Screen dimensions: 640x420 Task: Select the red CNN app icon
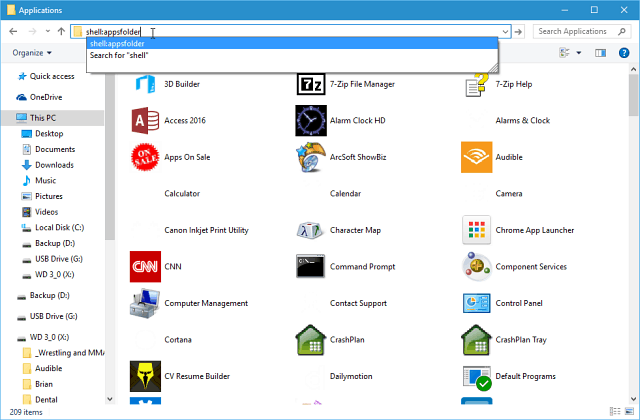[145, 267]
